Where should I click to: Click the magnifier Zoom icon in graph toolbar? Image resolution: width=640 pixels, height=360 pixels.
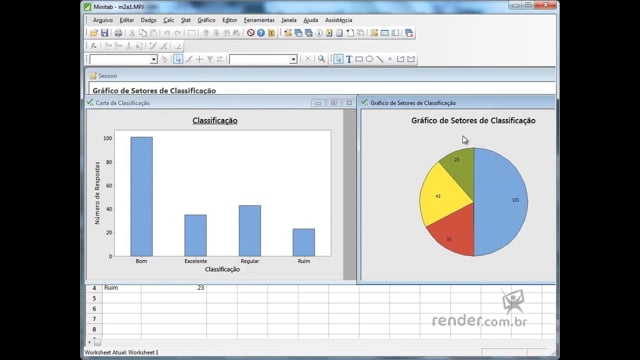tap(322, 59)
